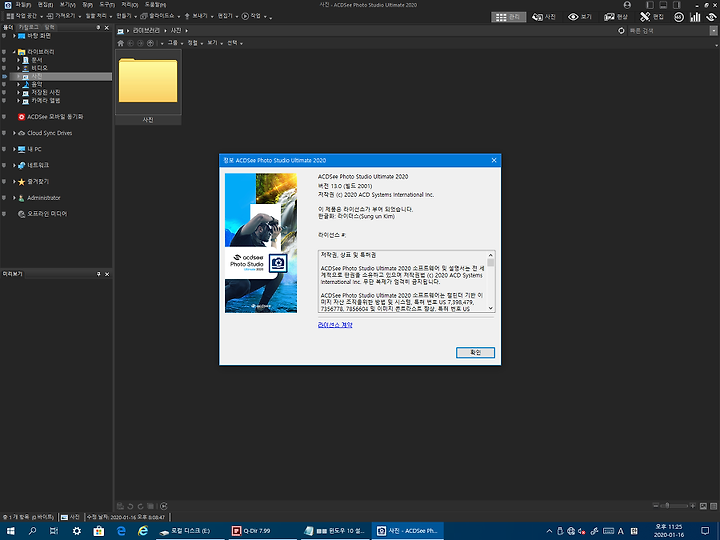Select the 카탈로그 catalog tab

click(x=28, y=28)
